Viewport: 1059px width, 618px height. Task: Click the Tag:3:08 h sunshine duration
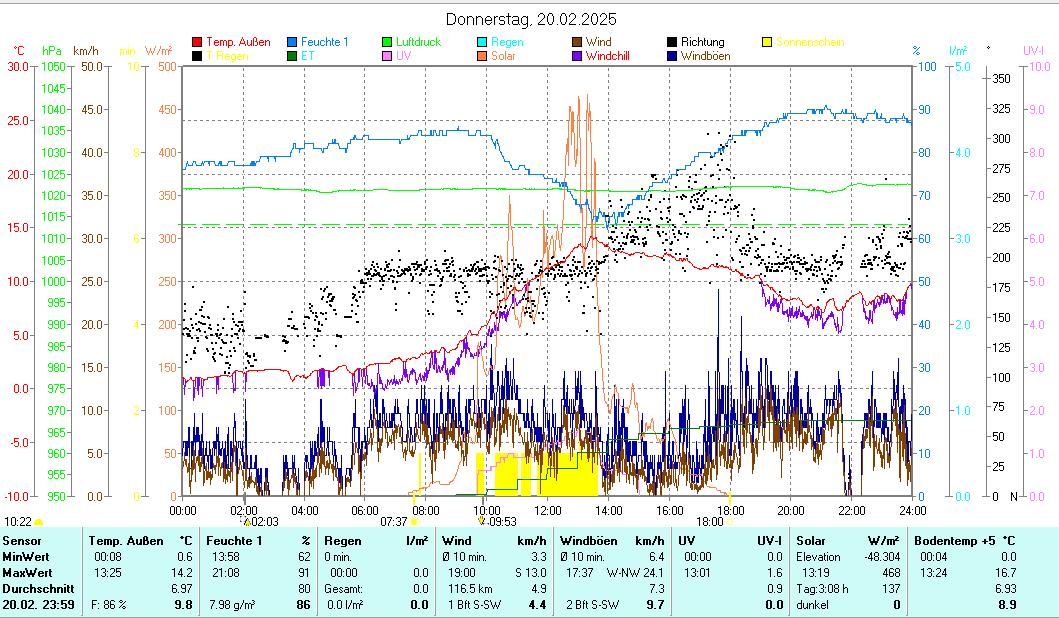click(x=822, y=589)
